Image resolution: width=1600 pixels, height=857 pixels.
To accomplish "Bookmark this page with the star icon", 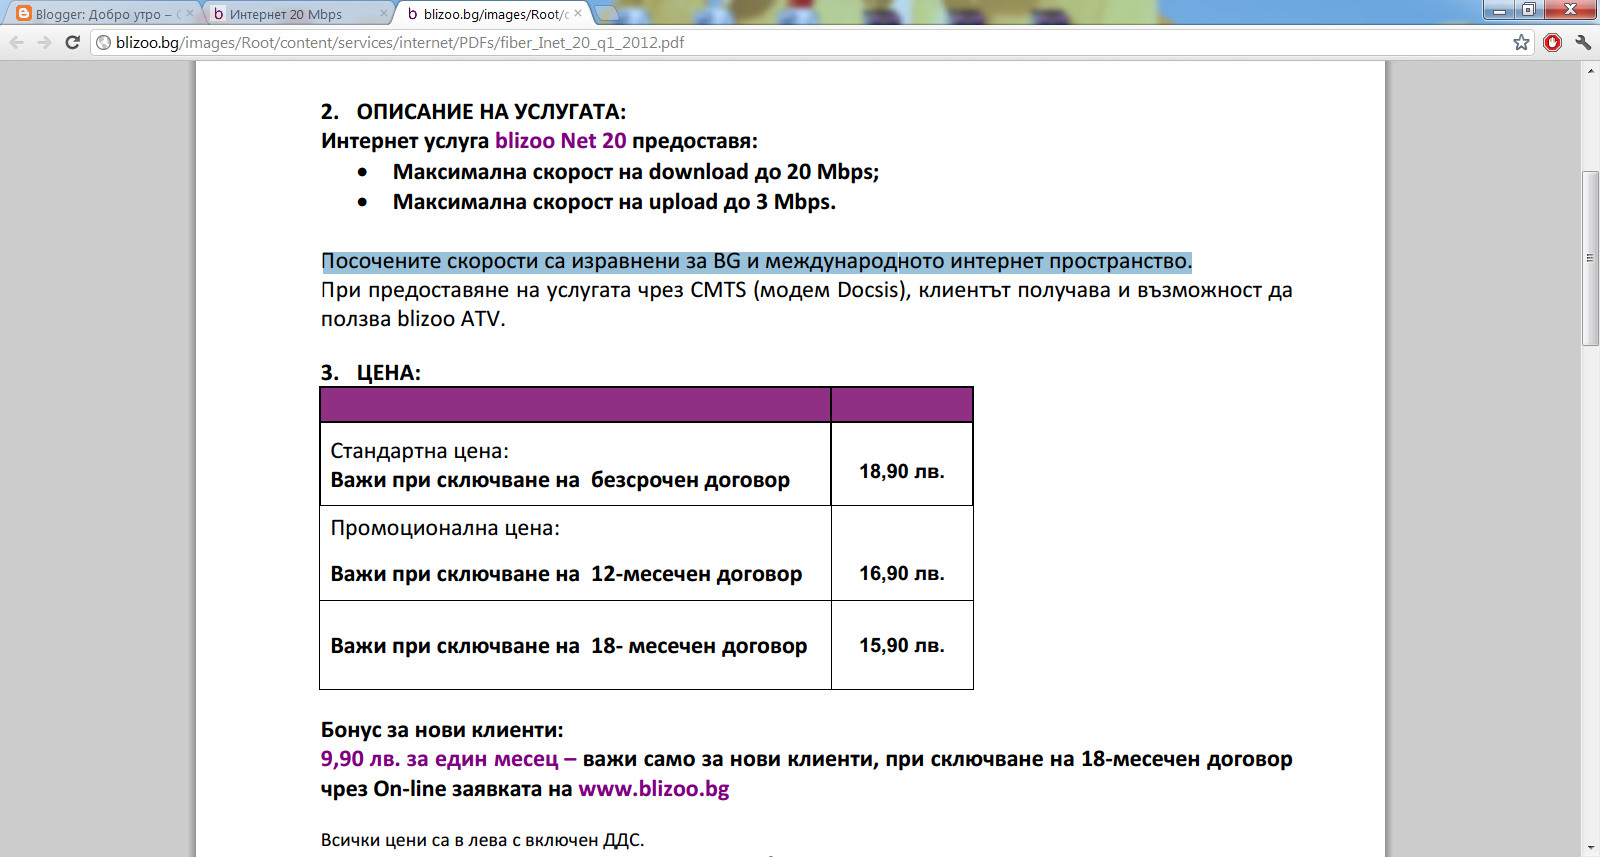I will click(1521, 42).
